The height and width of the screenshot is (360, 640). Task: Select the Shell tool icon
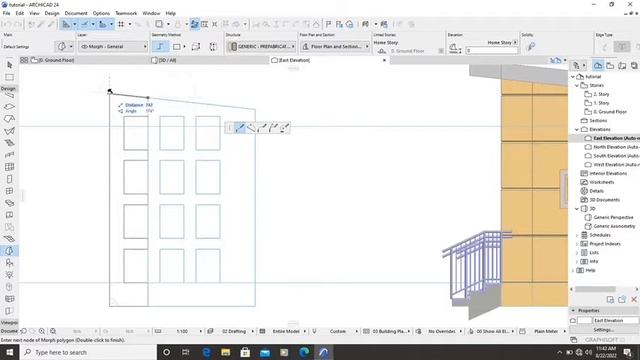(x=9, y=131)
